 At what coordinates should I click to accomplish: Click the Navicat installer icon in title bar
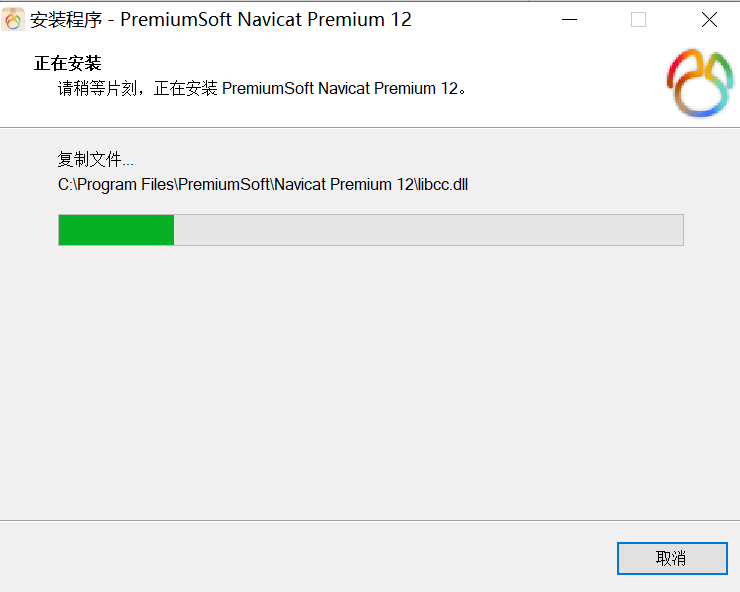(13, 19)
